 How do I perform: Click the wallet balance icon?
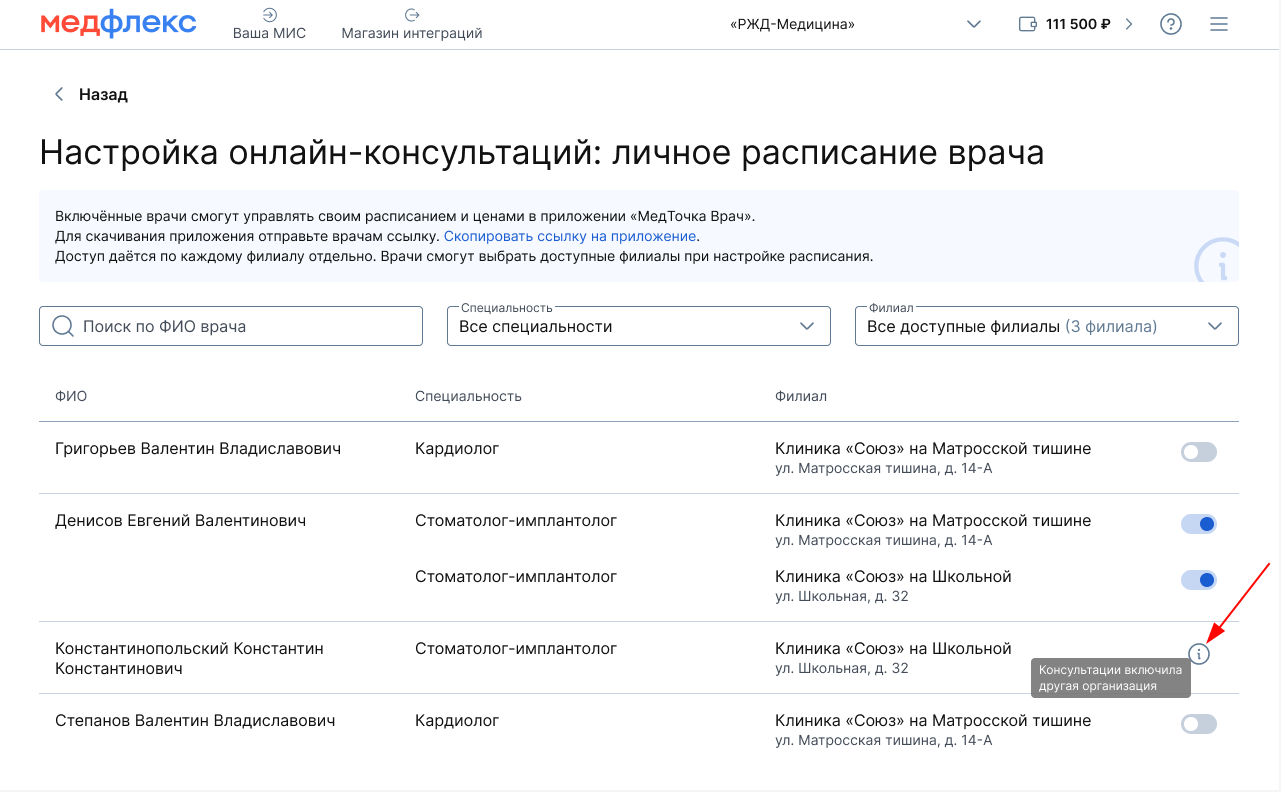tap(1027, 24)
